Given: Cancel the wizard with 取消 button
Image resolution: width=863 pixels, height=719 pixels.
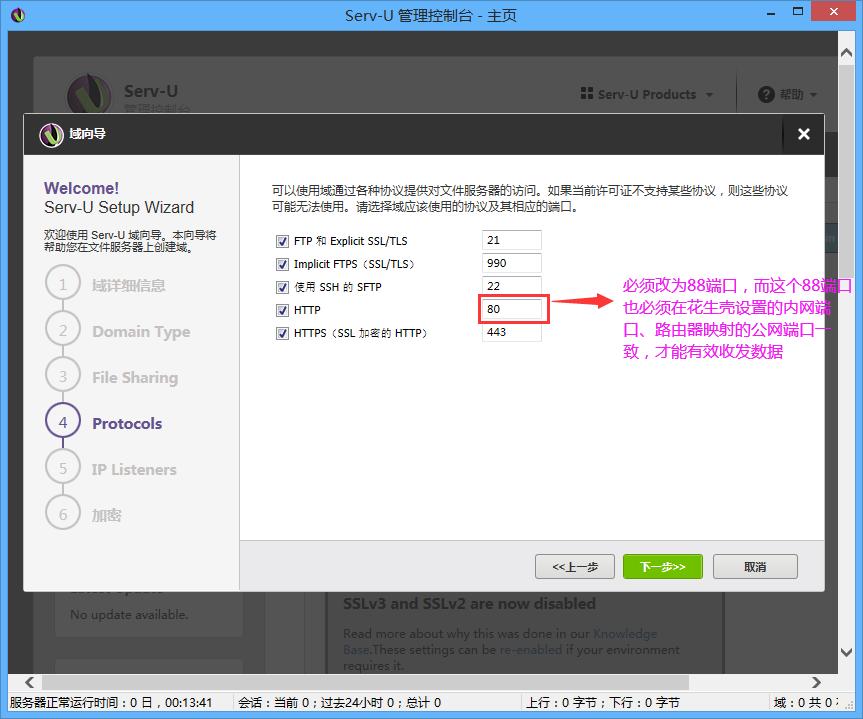Looking at the screenshot, I should [x=755, y=567].
